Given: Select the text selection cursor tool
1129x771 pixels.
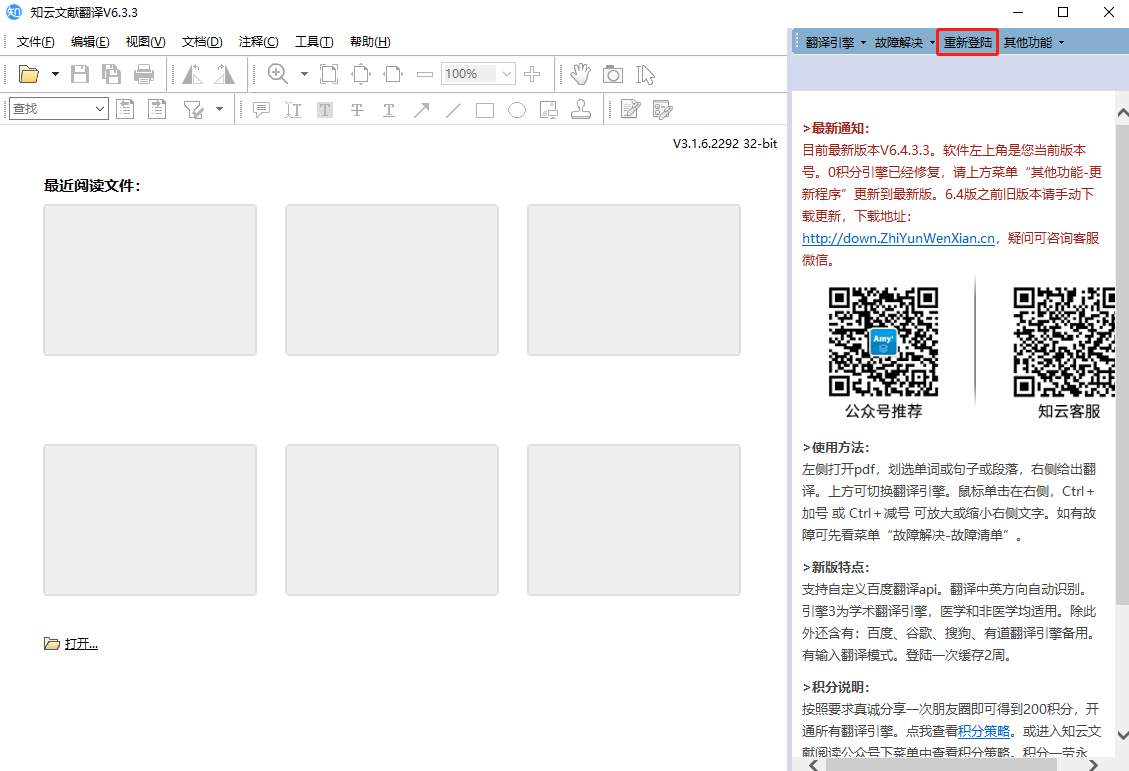Looking at the screenshot, I should (645, 74).
